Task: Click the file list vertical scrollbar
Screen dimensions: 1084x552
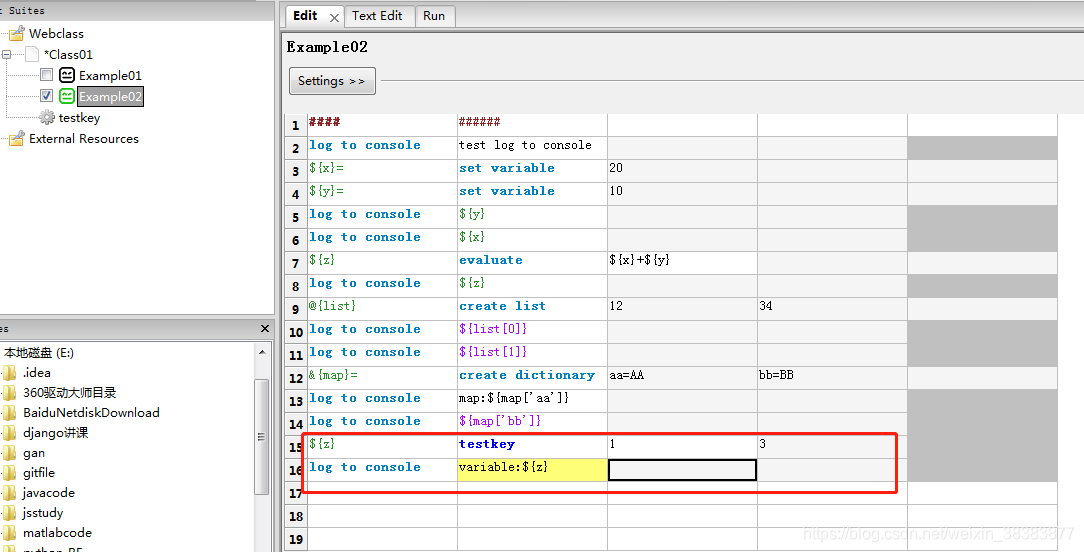Action: (x=261, y=436)
